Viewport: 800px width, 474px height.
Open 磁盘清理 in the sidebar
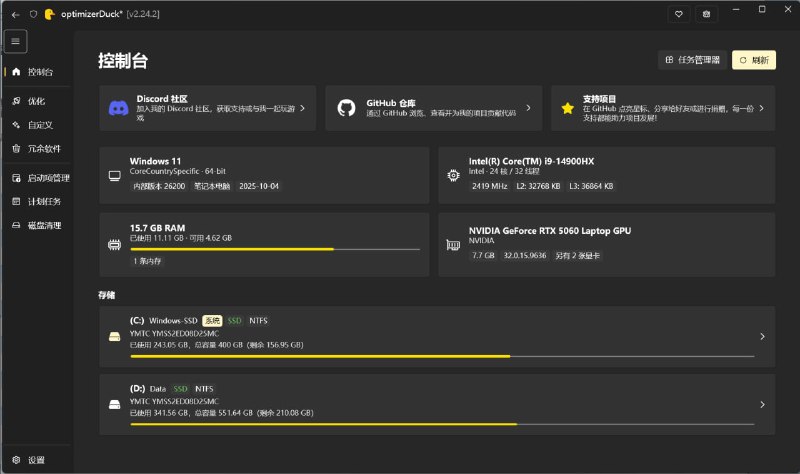click(36, 226)
